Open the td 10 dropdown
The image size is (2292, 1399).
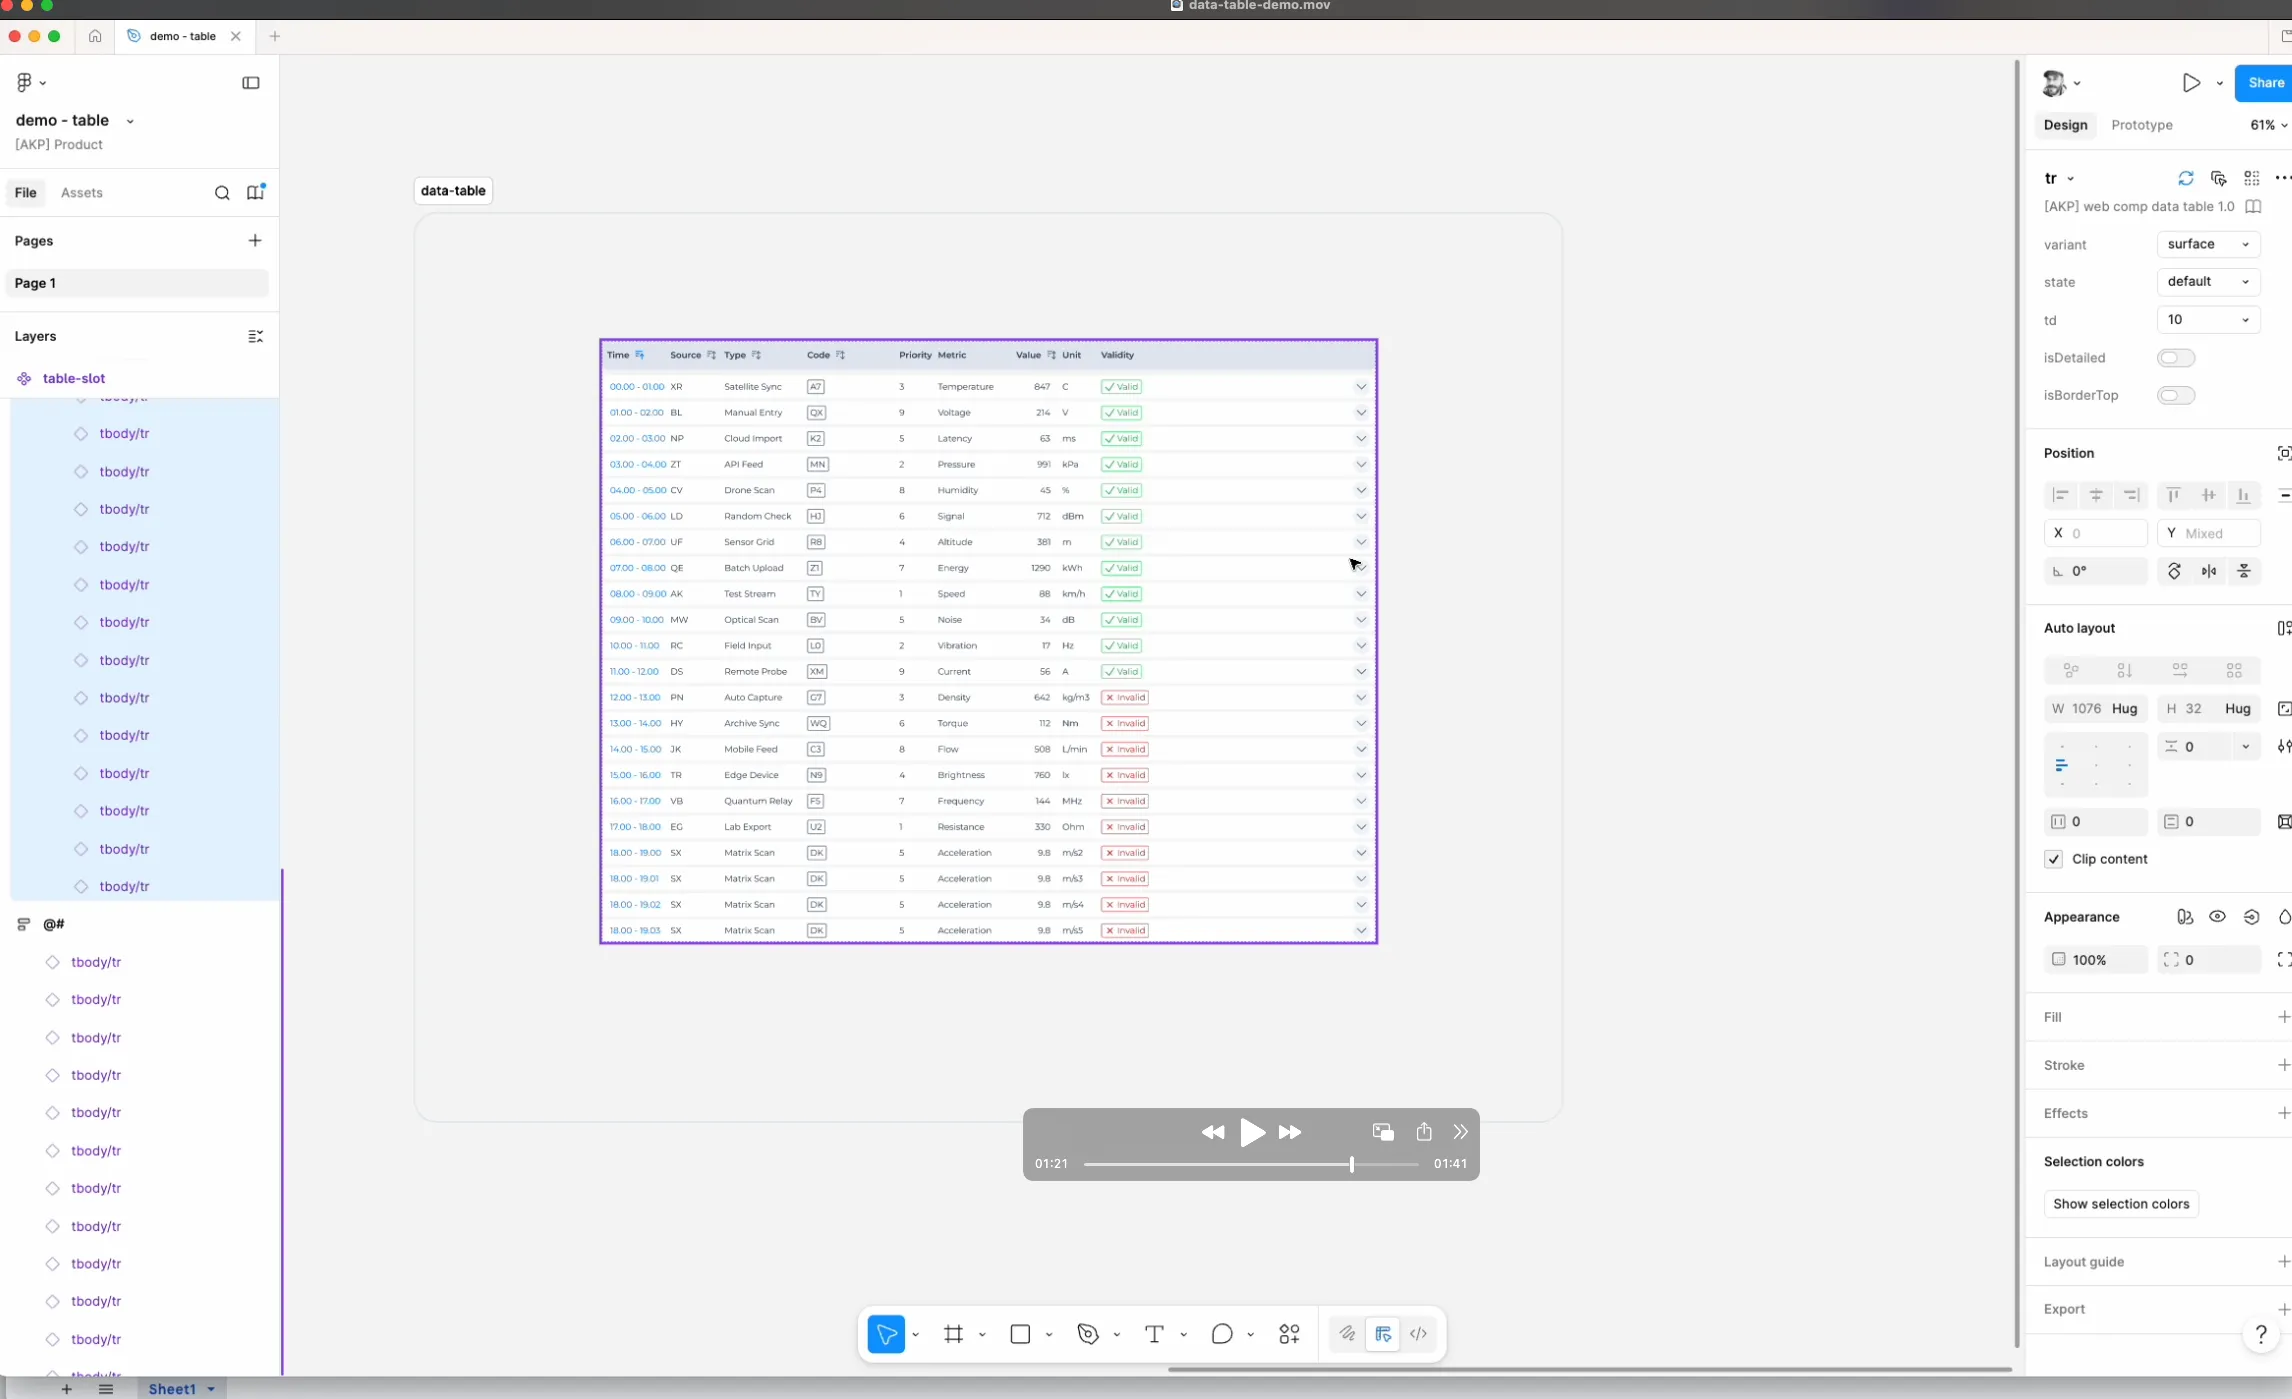coord(2208,320)
